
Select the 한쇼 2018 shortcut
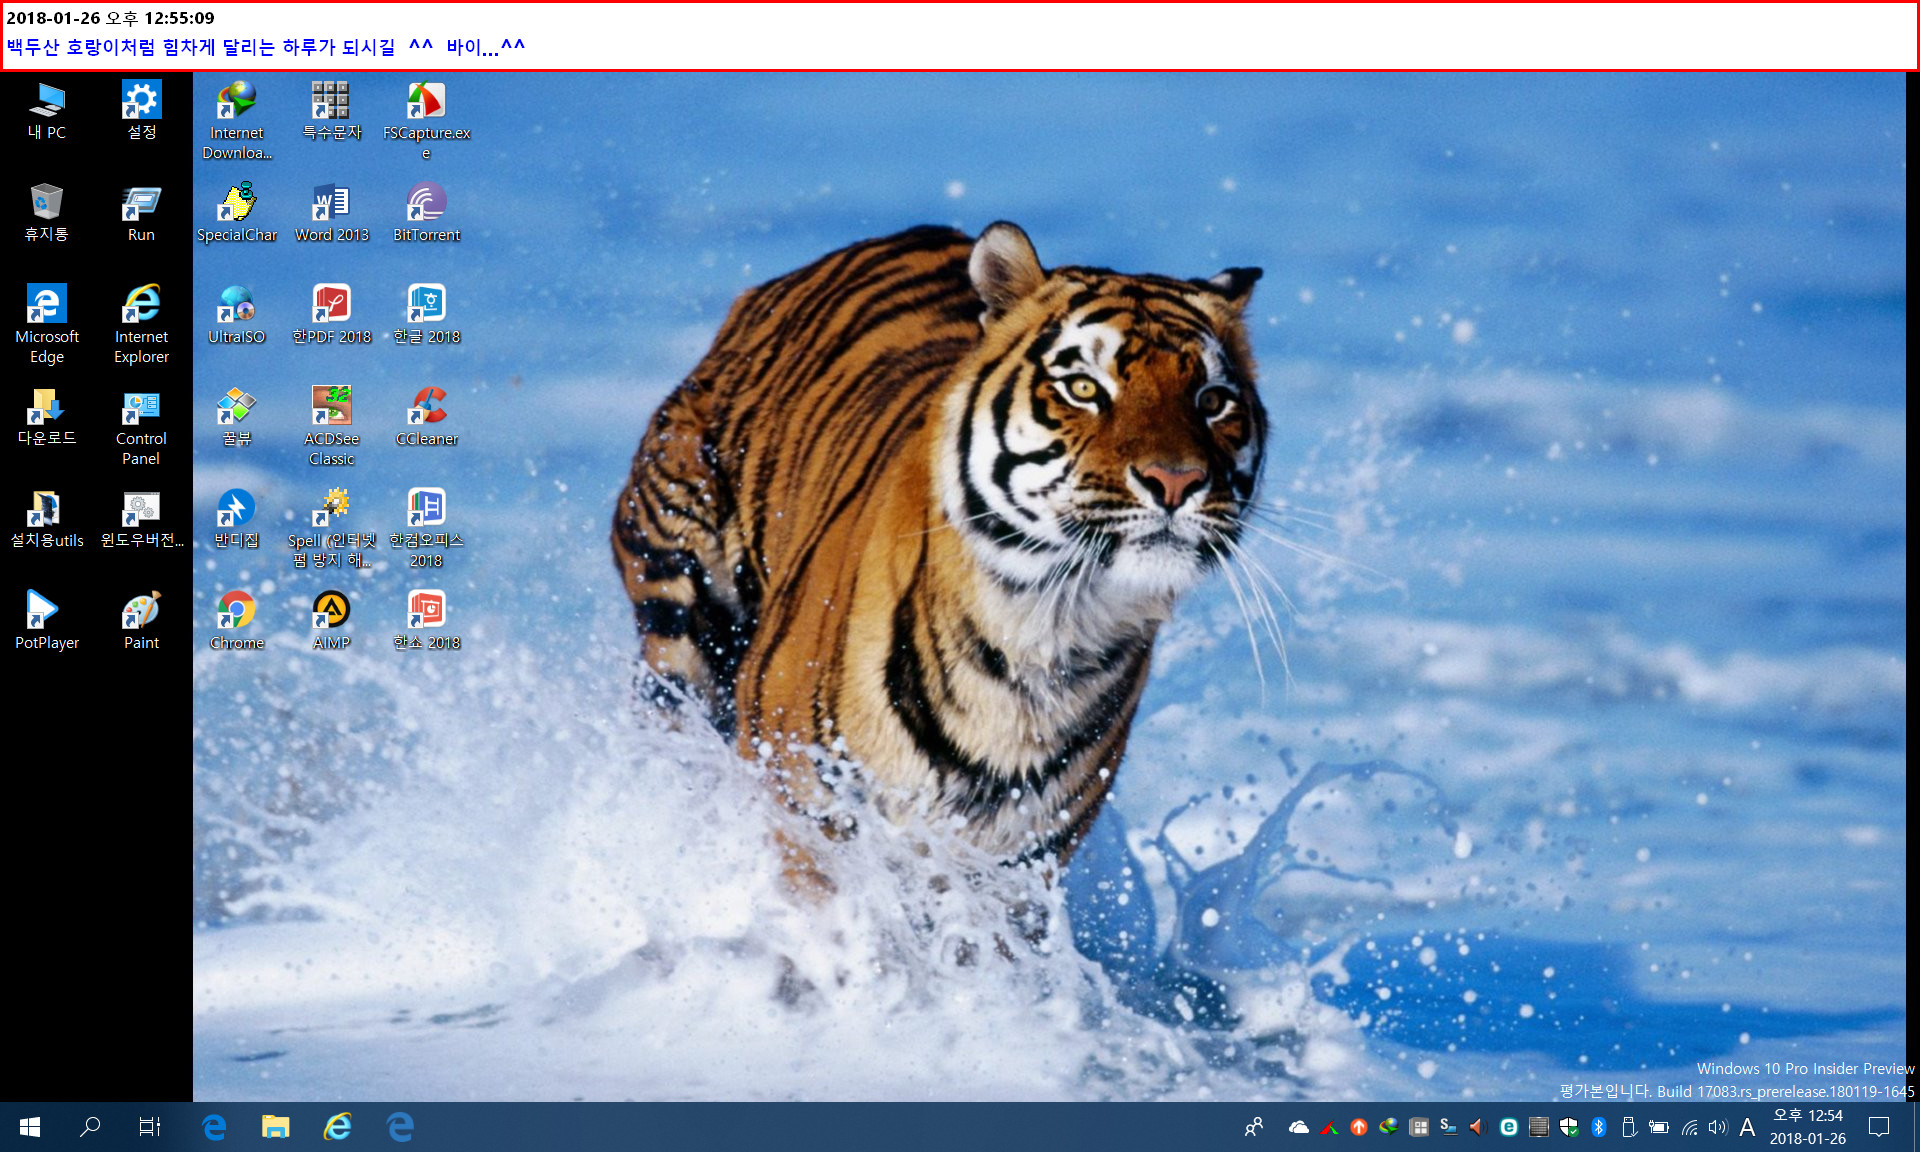tap(427, 621)
